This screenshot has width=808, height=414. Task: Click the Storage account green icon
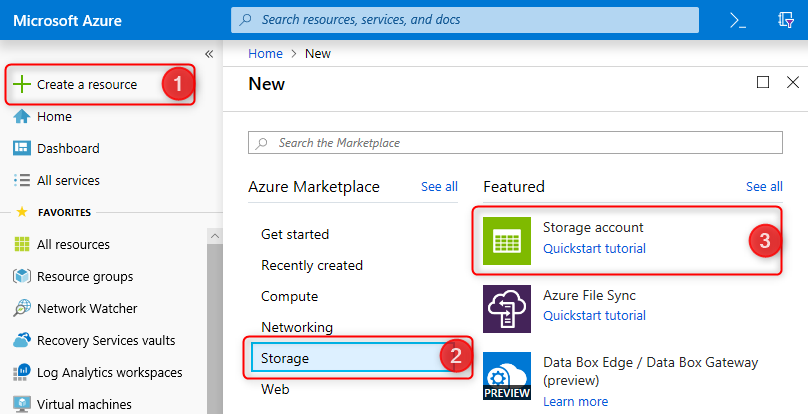click(x=507, y=241)
